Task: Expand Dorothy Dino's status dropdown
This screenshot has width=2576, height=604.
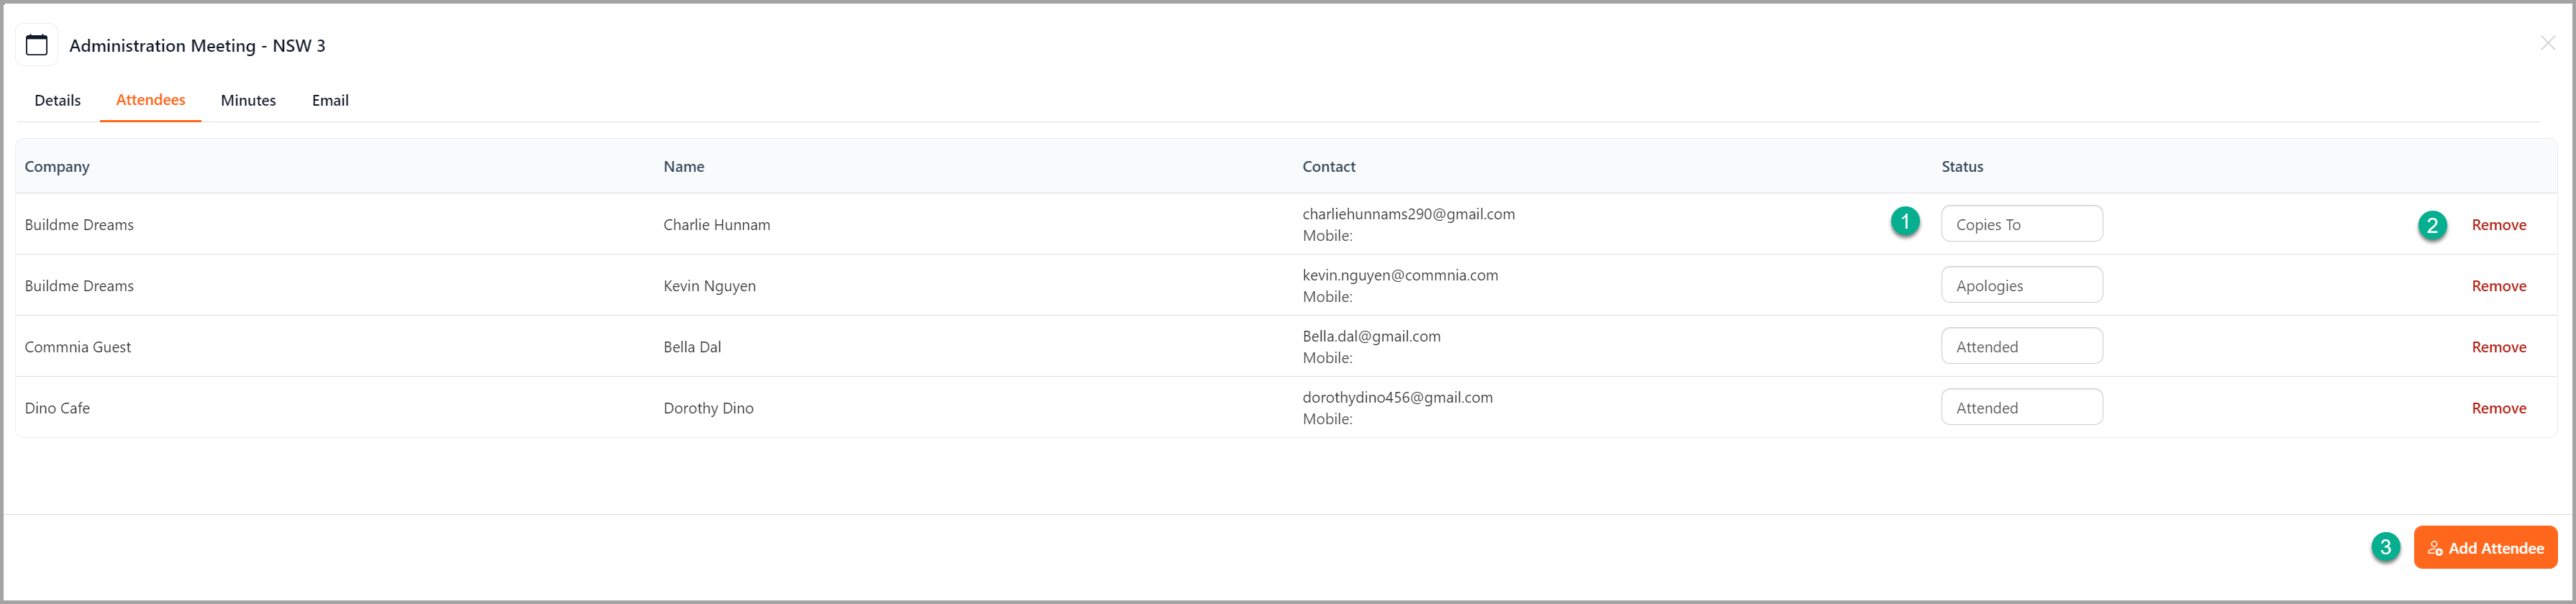Action: pos(2021,407)
